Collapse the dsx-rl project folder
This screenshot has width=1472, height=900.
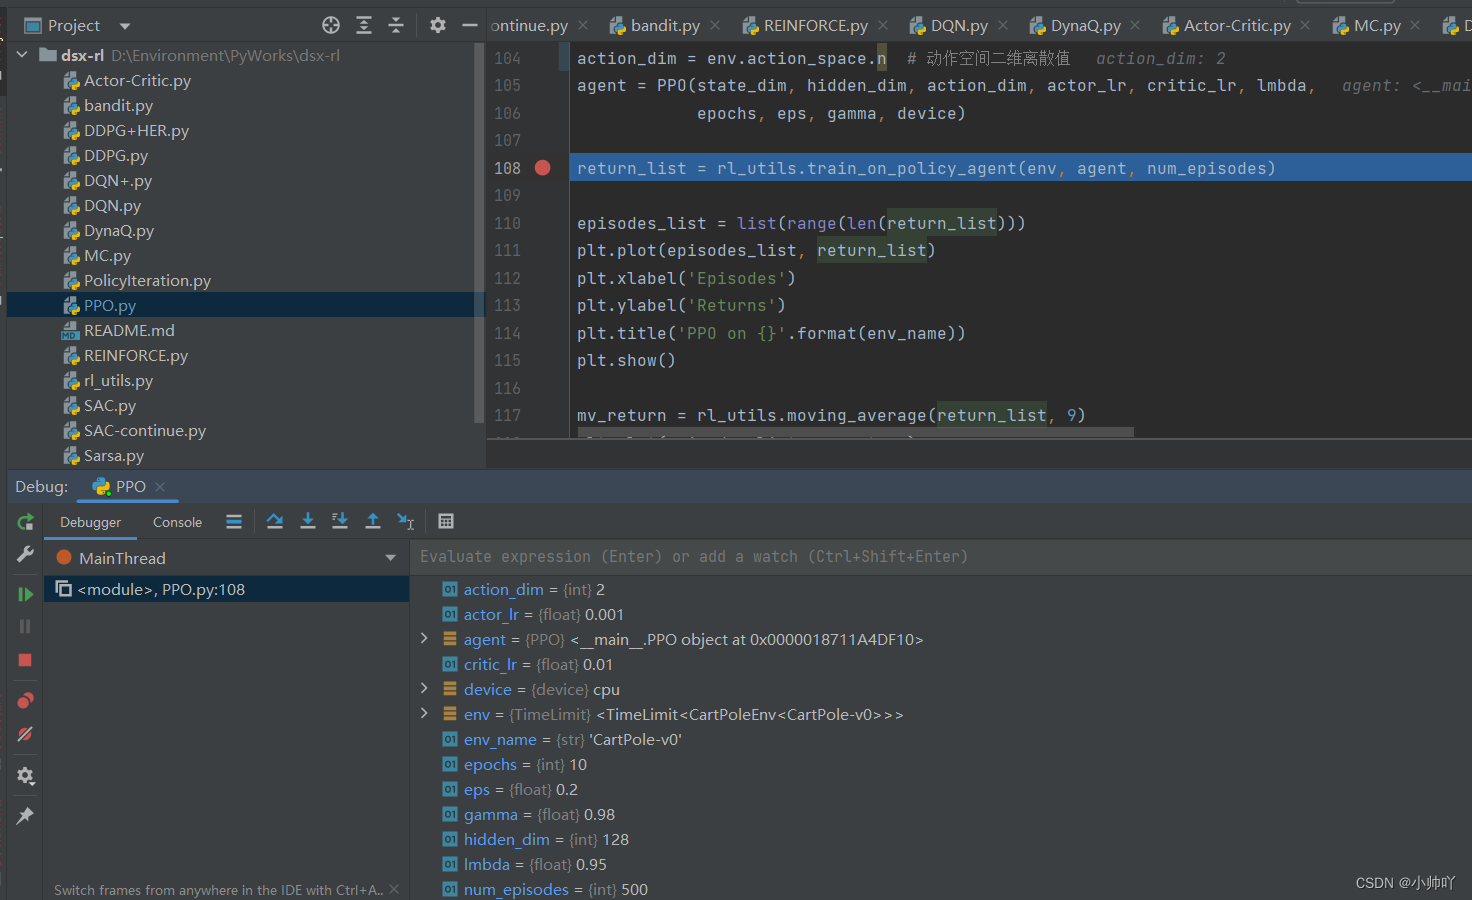(22, 55)
